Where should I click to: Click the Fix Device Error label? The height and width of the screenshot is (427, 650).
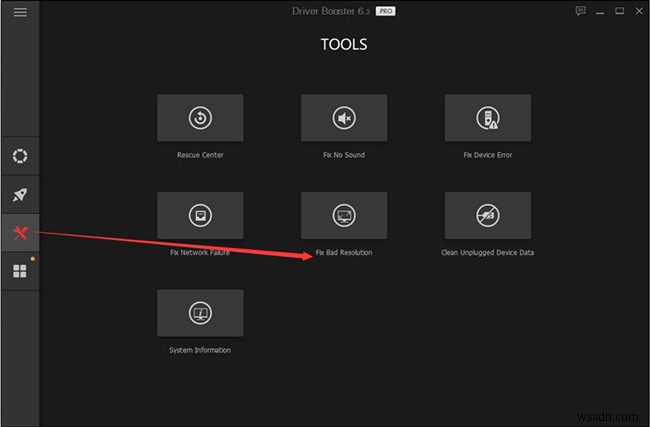[488, 155]
